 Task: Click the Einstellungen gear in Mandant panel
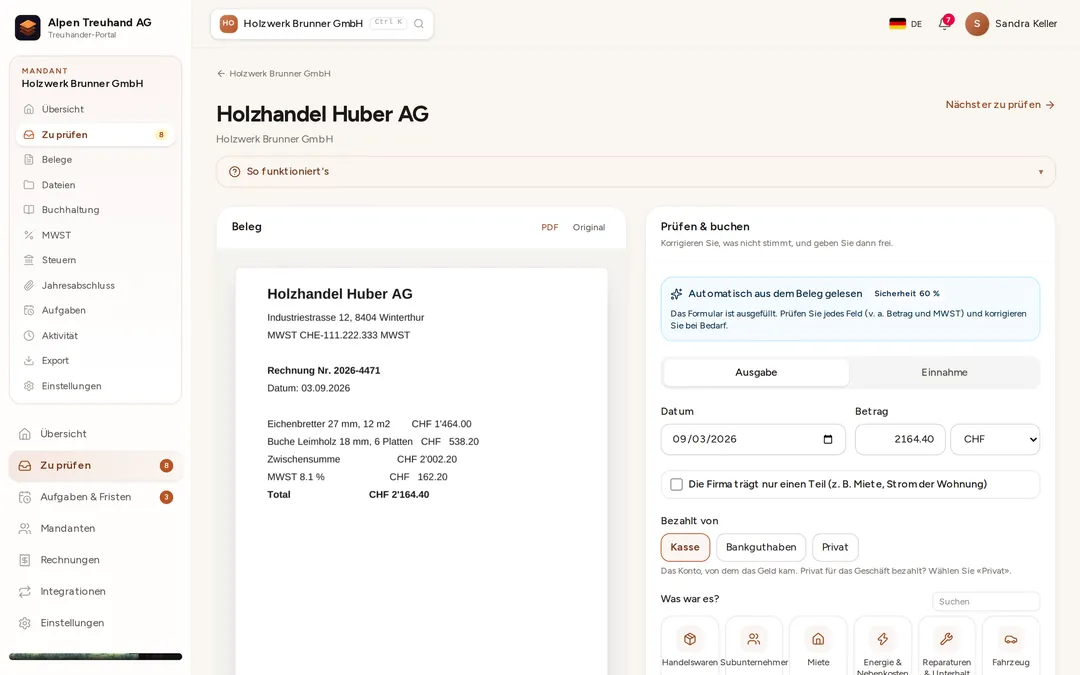click(x=29, y=386)
